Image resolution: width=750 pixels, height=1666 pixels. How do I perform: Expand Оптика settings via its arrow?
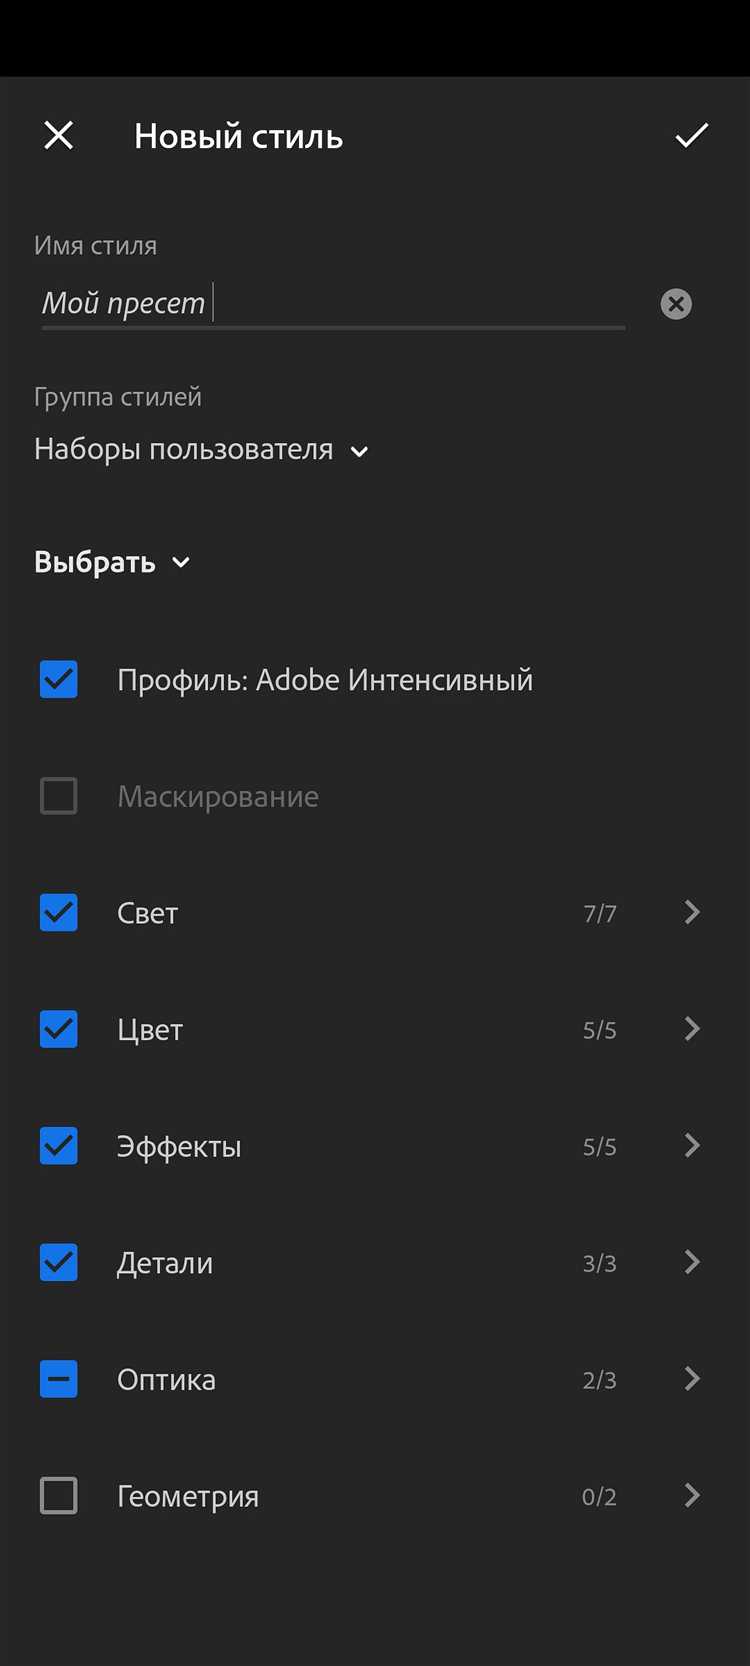click(691, 1379)
